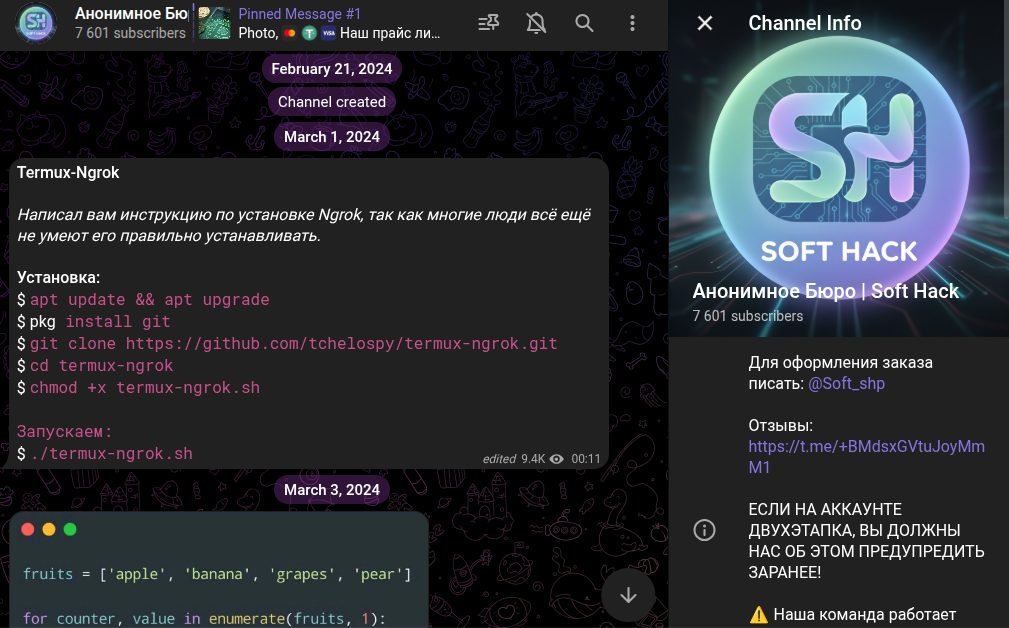Screen dimensions: 1009x628
Task: Open the t.me reviews invite link
Action: coord(866,446)
